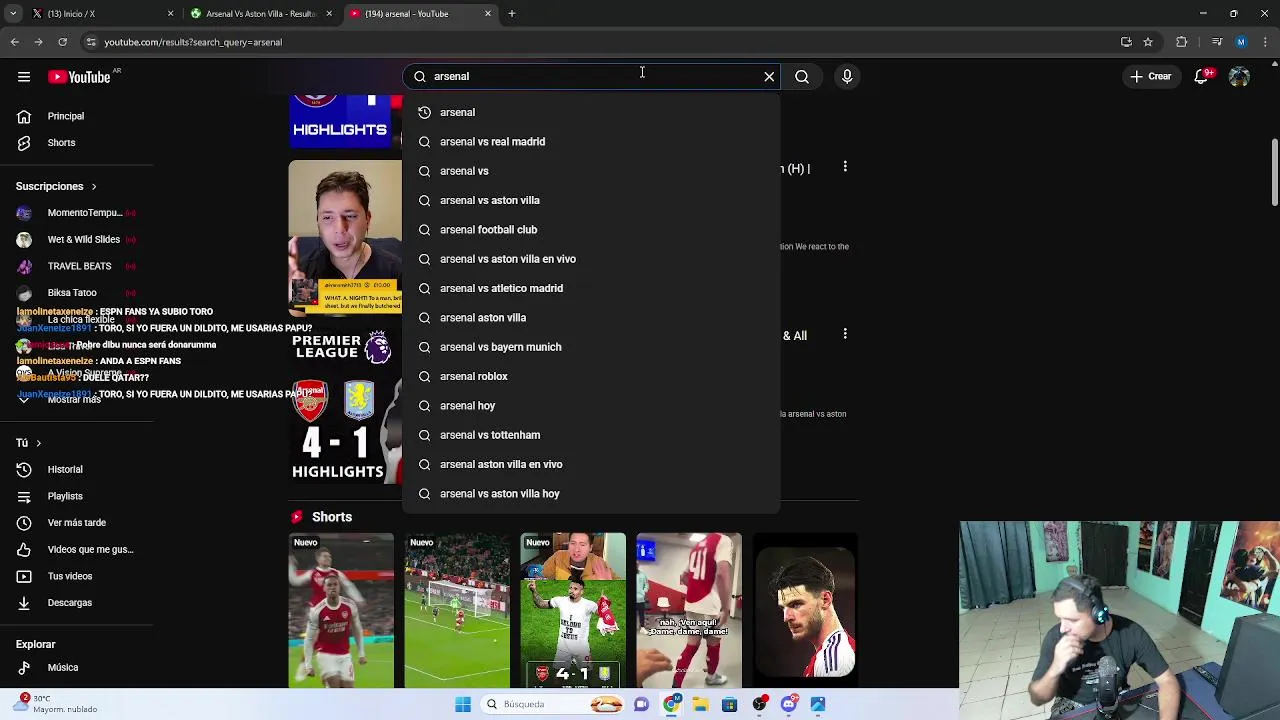Screen dimensions: 1280x720
Task: Bookmark this page with the star icon
Action: coord(1148,42)
